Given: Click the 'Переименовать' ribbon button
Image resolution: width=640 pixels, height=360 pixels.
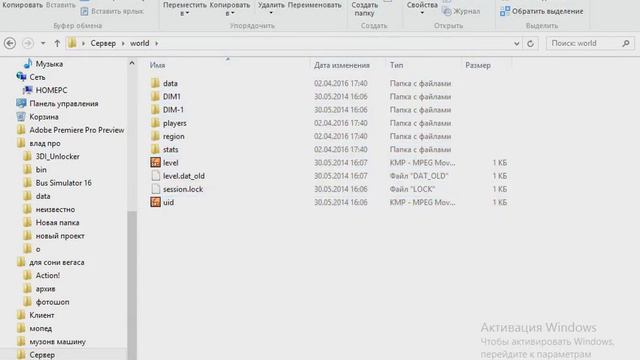Looking at the screenshot, I should click(x=315, y=5).
